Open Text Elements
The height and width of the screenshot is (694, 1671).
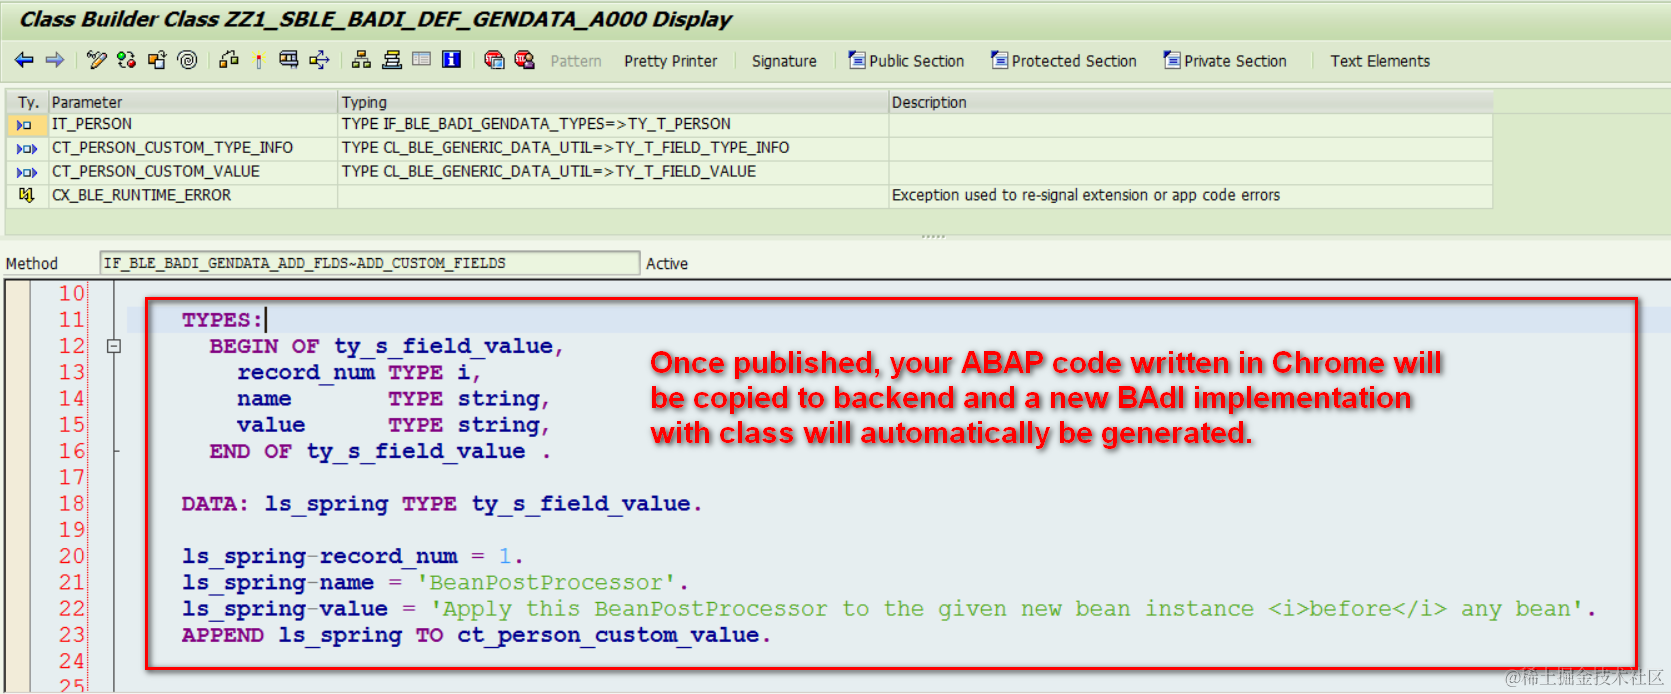click(x=1380, y=61)
